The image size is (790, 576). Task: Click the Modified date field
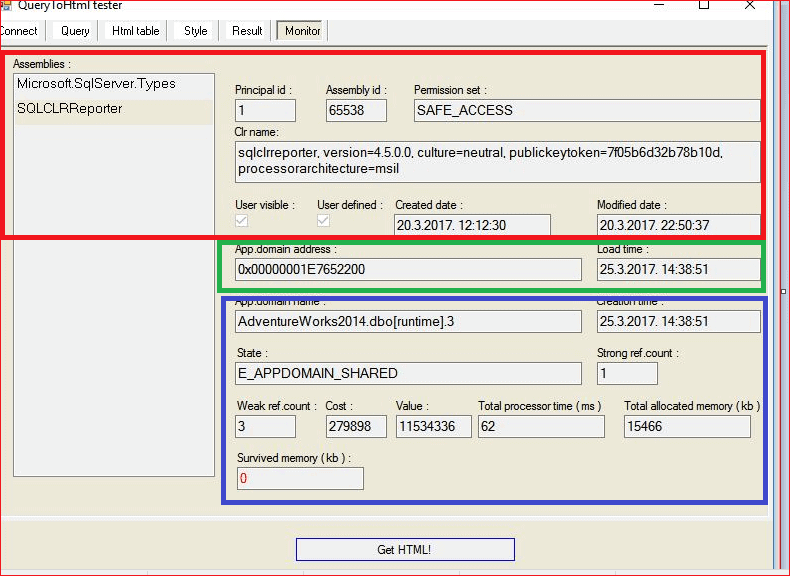(679, 225)
